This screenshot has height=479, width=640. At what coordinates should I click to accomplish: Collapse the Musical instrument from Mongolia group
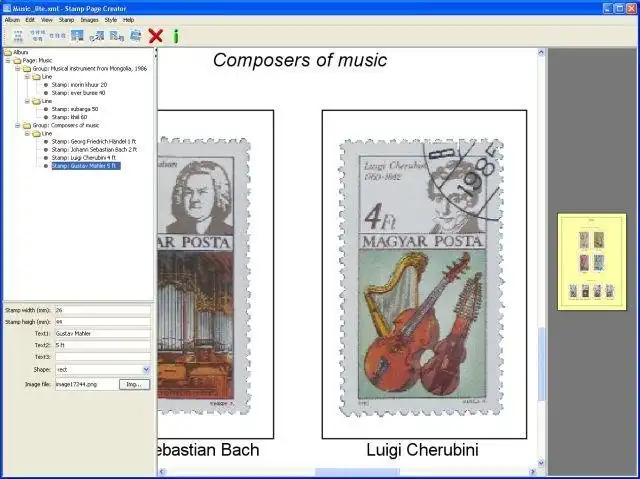[18, 69]
